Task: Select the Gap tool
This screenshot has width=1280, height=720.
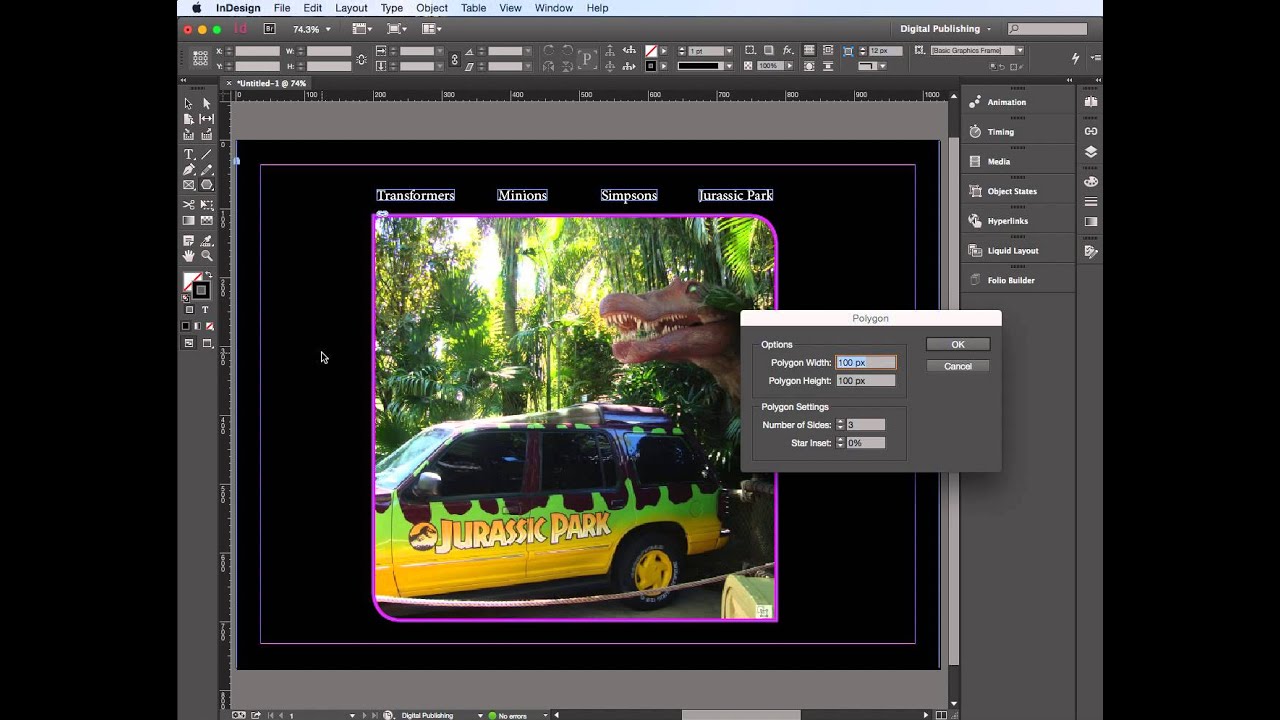Action: (206, 119)
